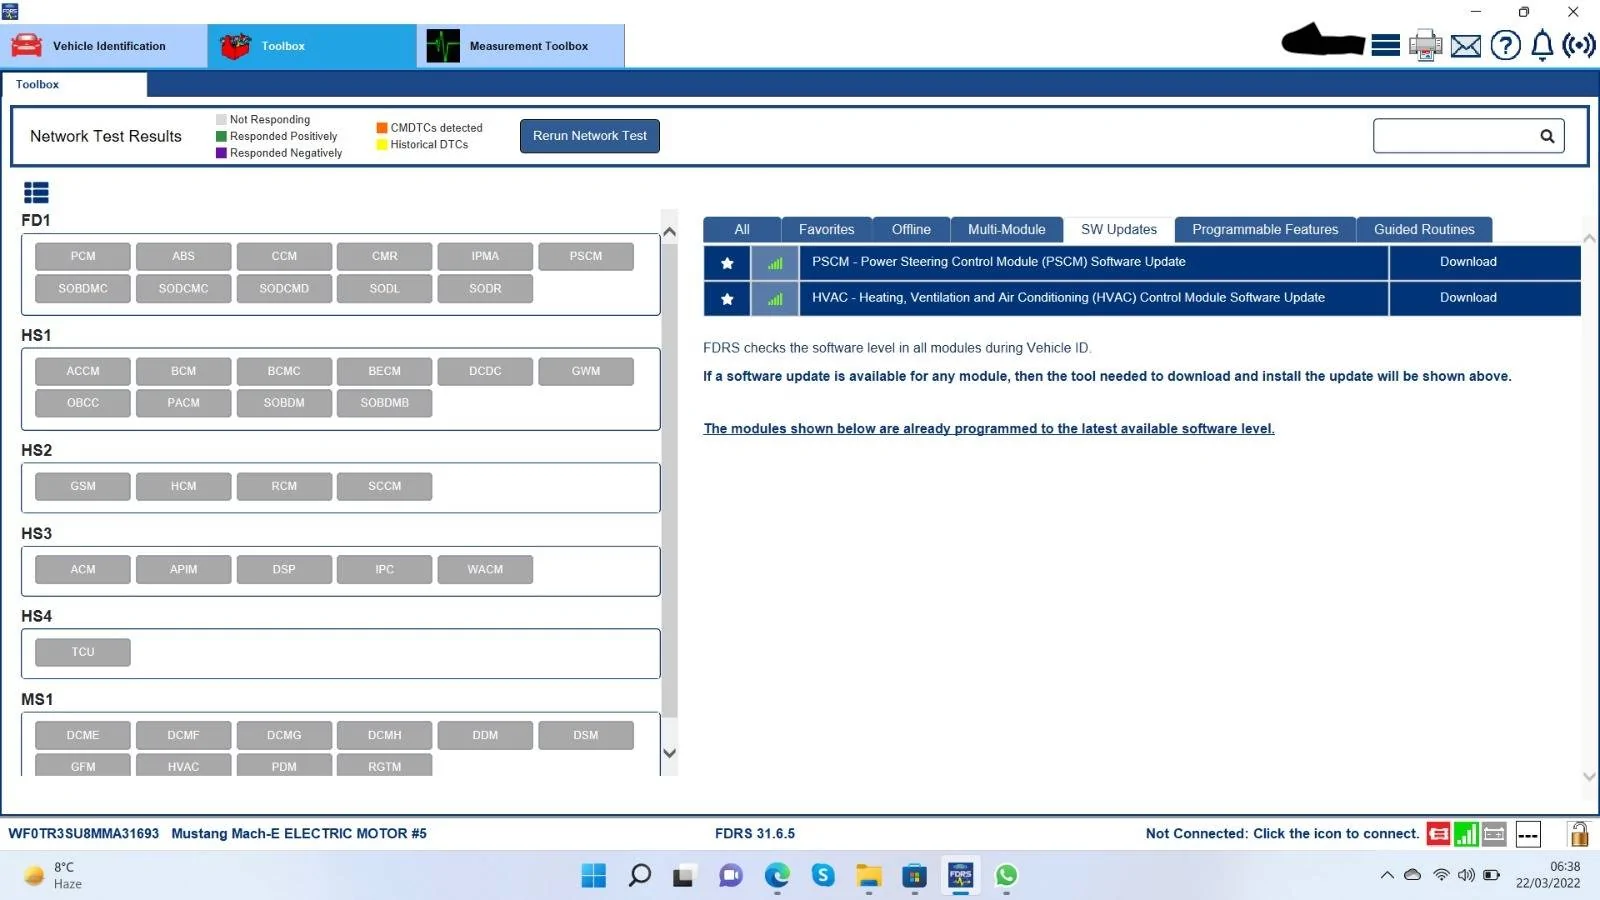This screenshot has width=1600, height=900.
Task: Click the right panel scroll down arrow
Action: coord(1589,776)
